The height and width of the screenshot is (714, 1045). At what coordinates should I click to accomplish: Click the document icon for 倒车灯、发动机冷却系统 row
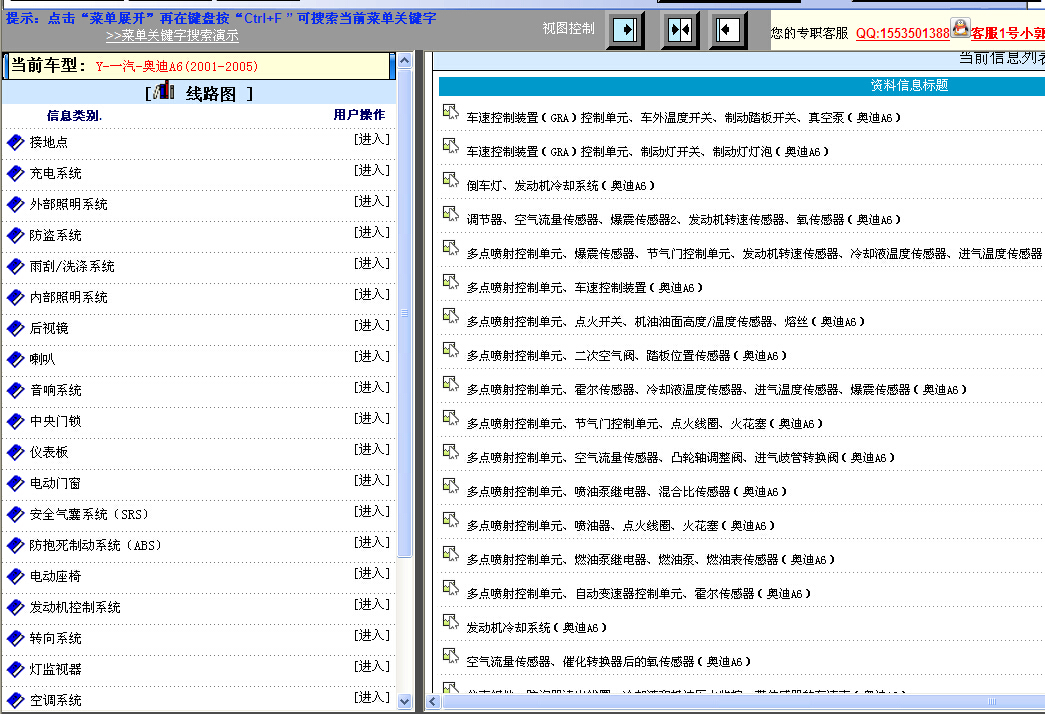coord(451,180)
